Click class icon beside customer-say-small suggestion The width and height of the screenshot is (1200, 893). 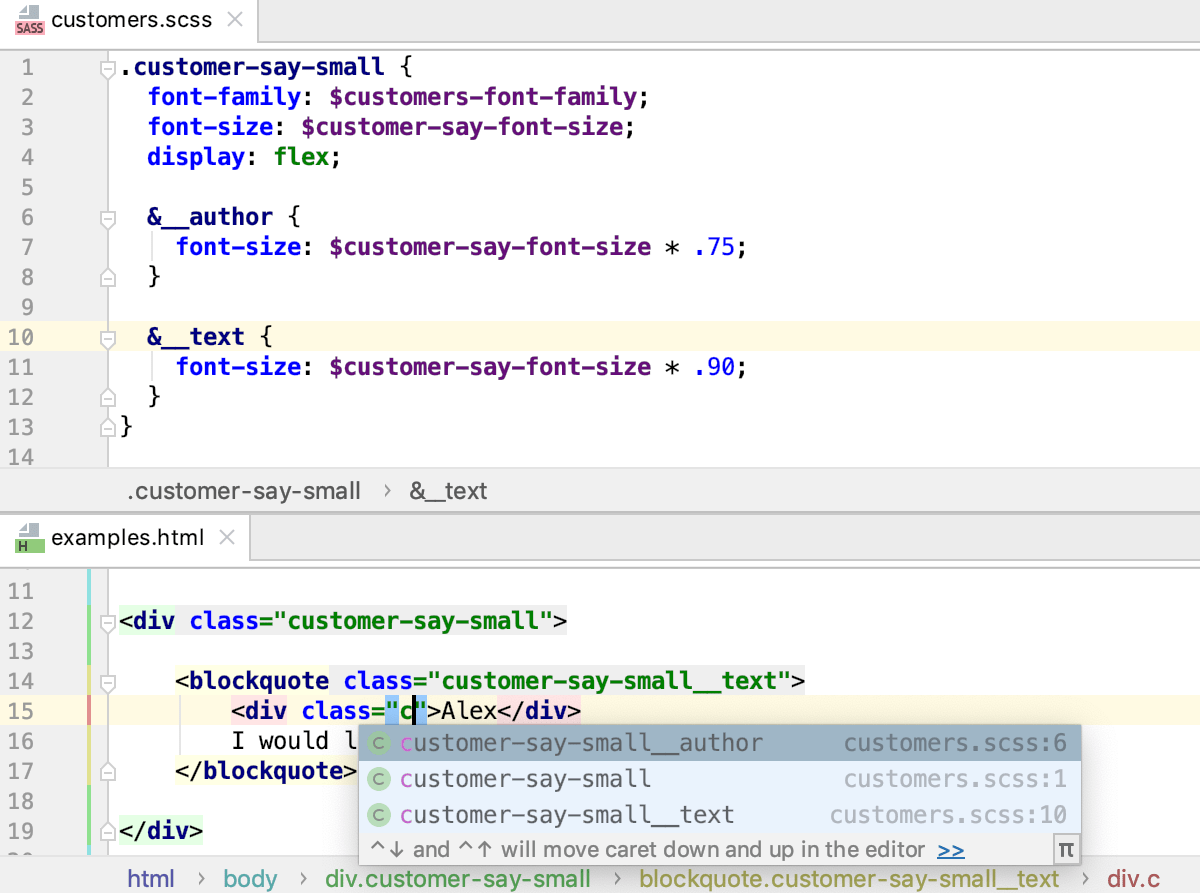click(379, 780)
